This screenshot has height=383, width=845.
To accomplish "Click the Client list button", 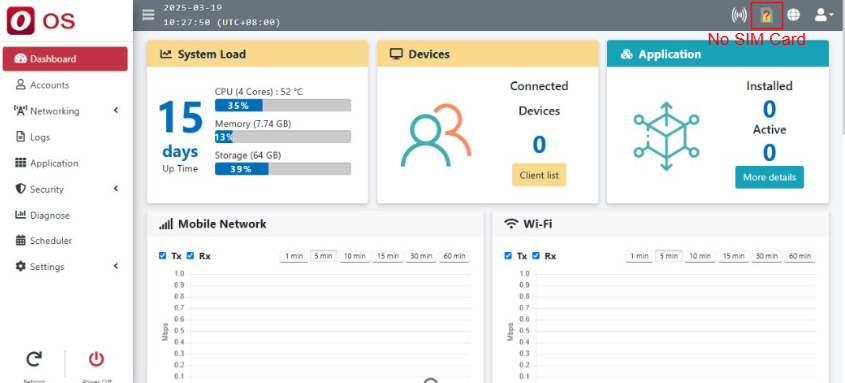I will (x=539, y=175).
